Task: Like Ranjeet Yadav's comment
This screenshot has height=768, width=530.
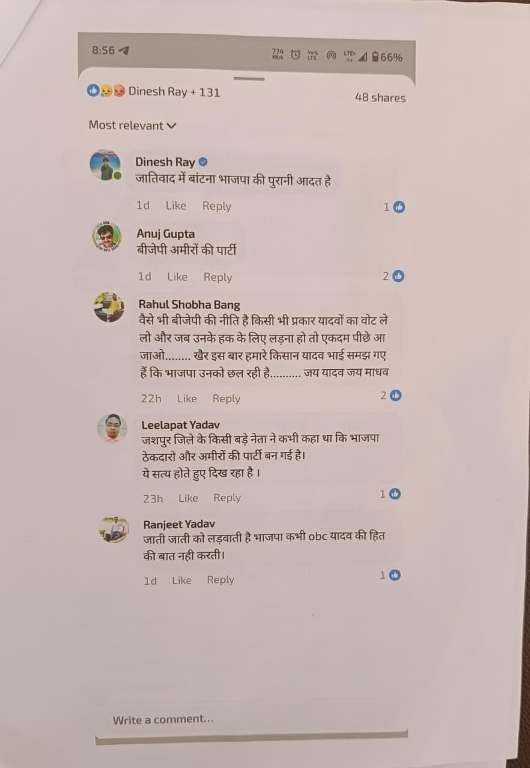Action: click(181, 580)
